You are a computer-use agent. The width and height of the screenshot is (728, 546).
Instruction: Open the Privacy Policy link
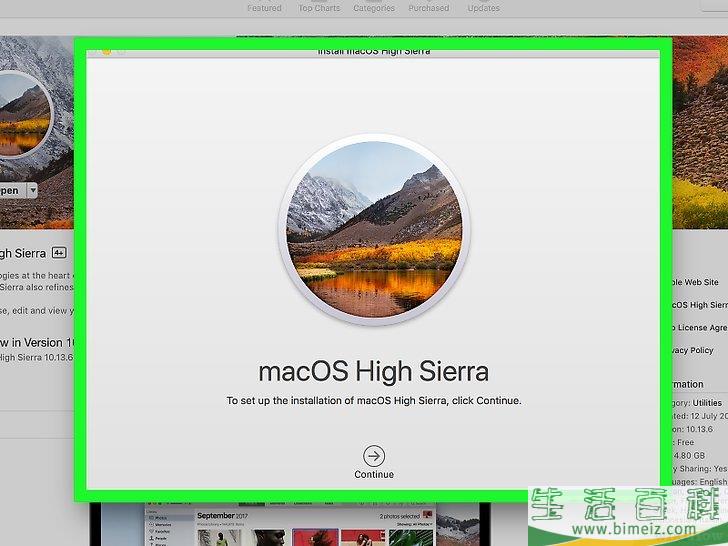tap(693, 350)
